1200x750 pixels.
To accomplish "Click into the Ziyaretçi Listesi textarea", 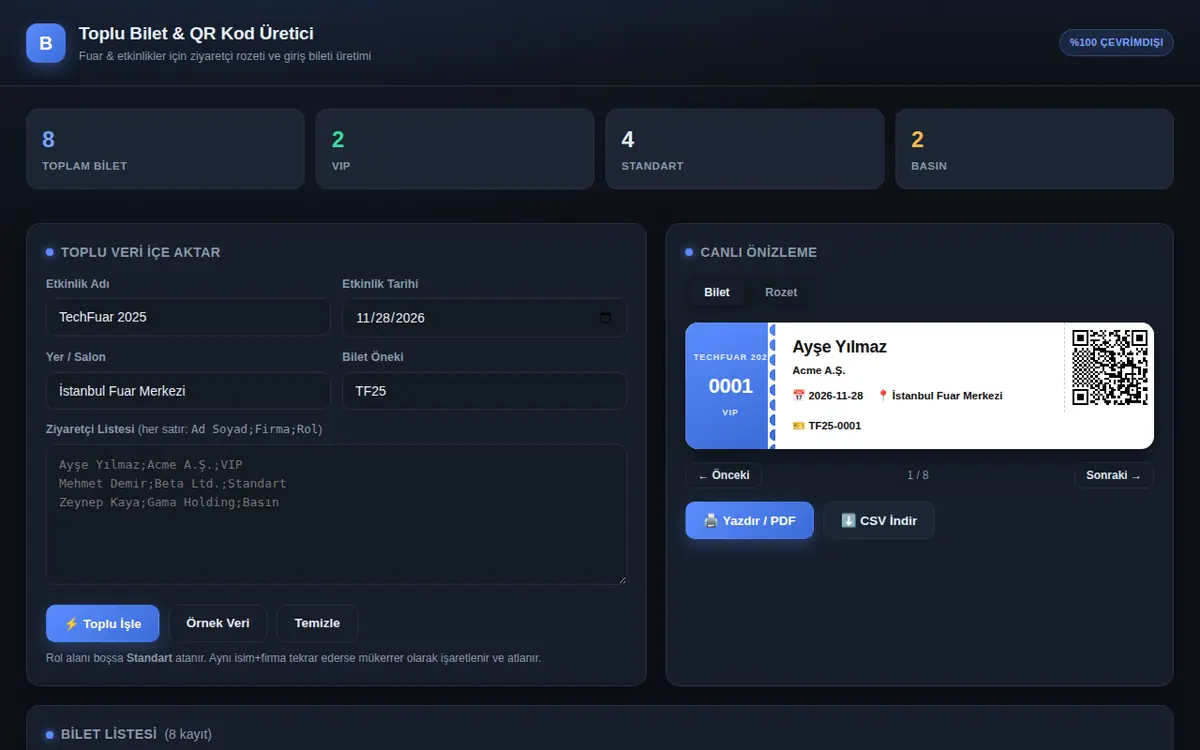I will (336, 514).
